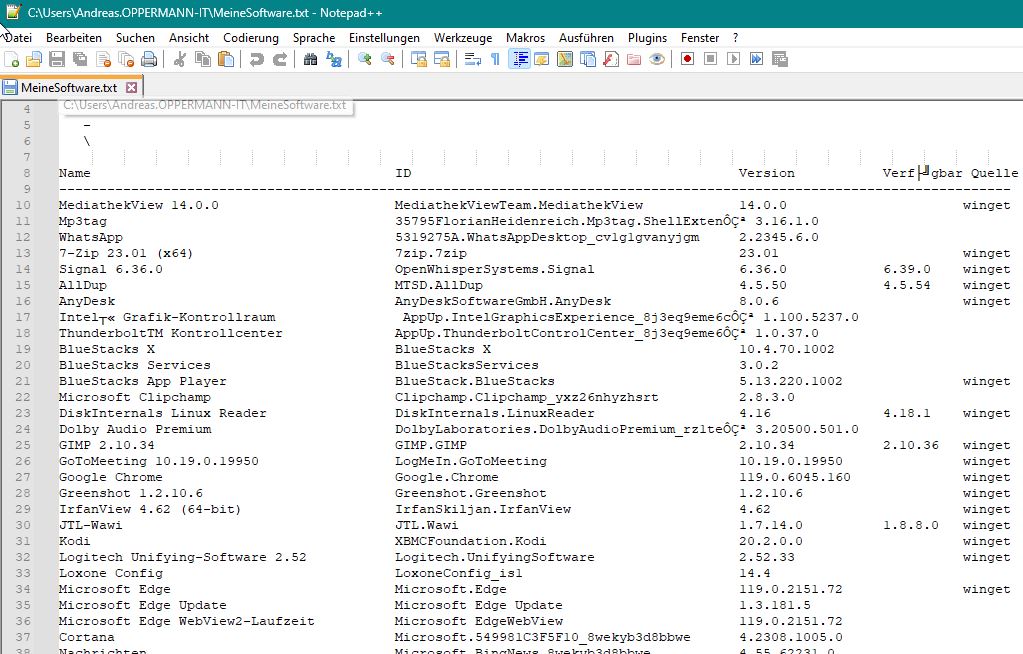Open Find with the binoculars icon

tap(311, 59)
